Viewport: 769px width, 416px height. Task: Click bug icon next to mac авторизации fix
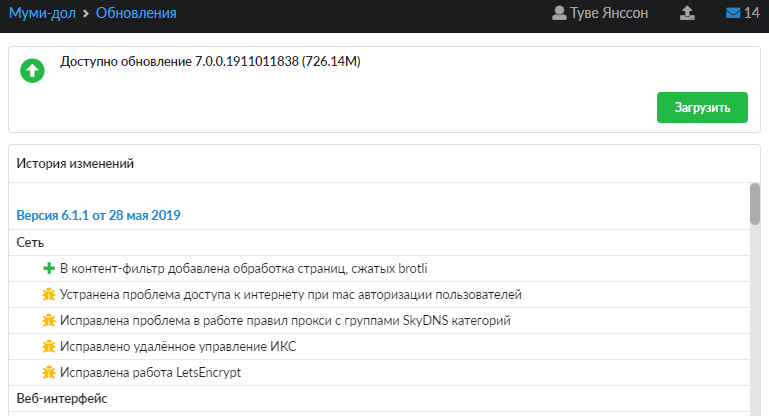(x=48, y=294)
